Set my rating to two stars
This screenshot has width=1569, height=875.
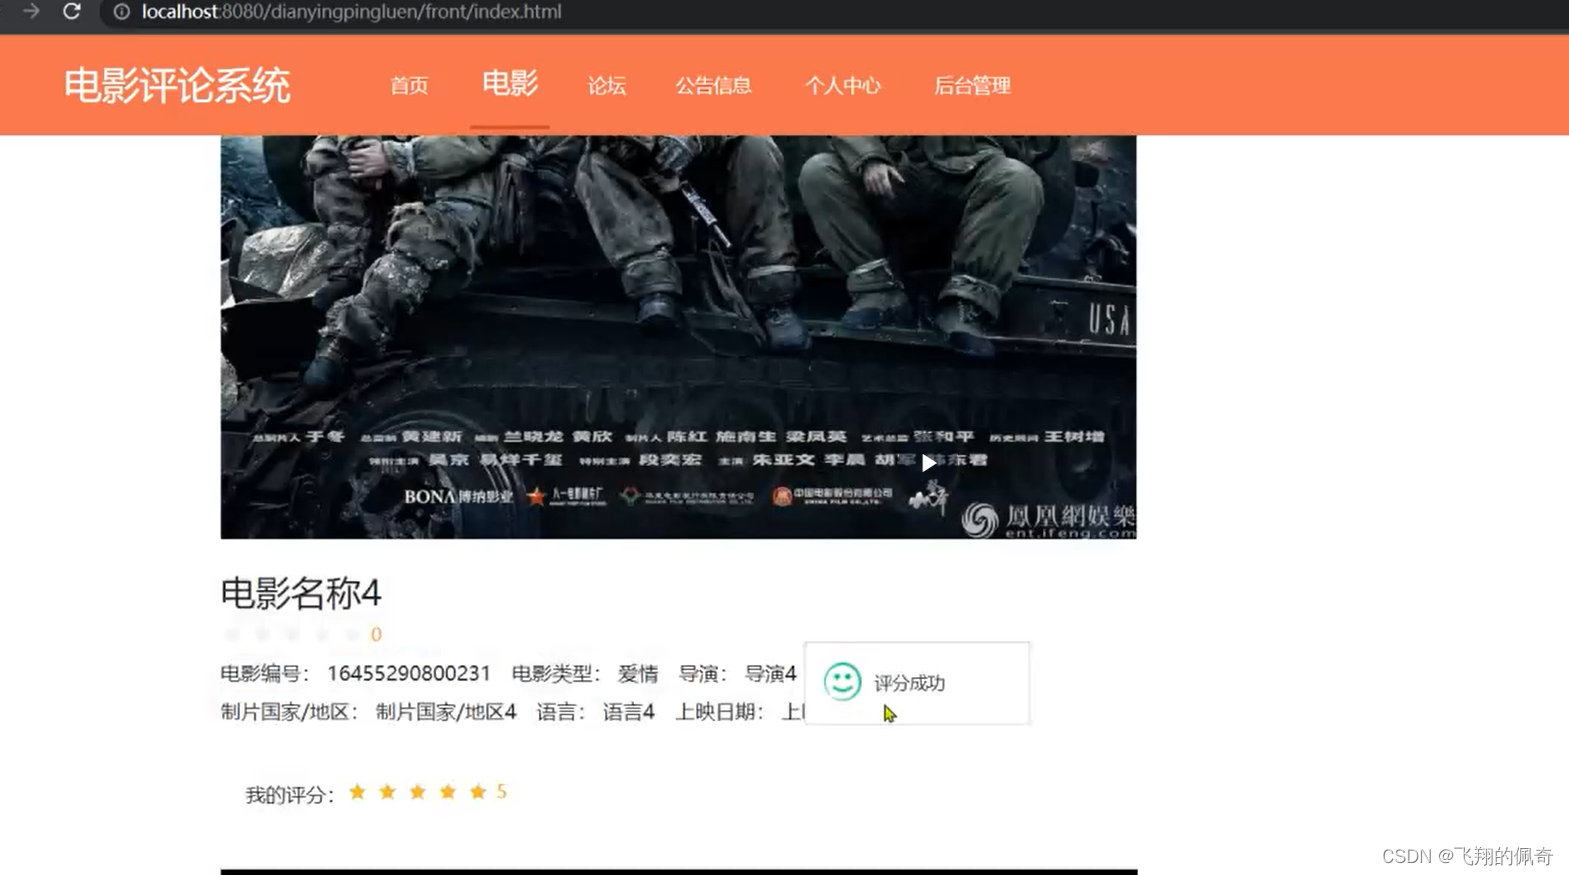tap(387, 792)
